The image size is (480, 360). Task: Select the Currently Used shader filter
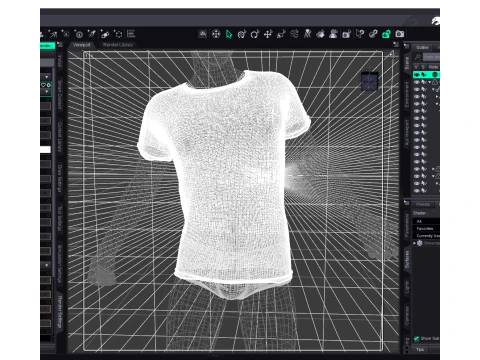pos(426,236)
